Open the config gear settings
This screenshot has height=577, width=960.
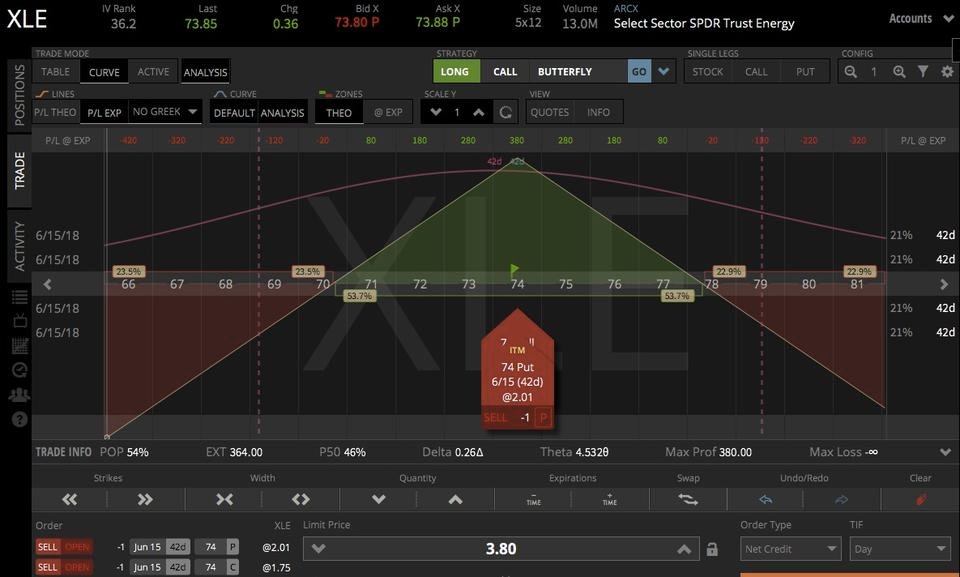pyautogui.click(x=947, y=72)
